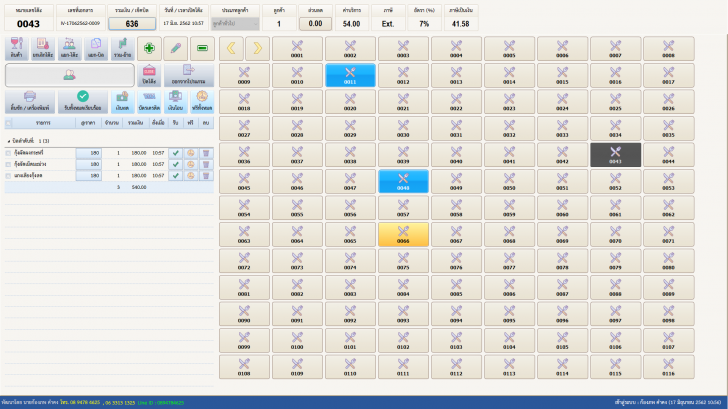Delete first order item with trash icon
Image resolution: width=728 pixels, height=409 pixels.
pos(206,153)
